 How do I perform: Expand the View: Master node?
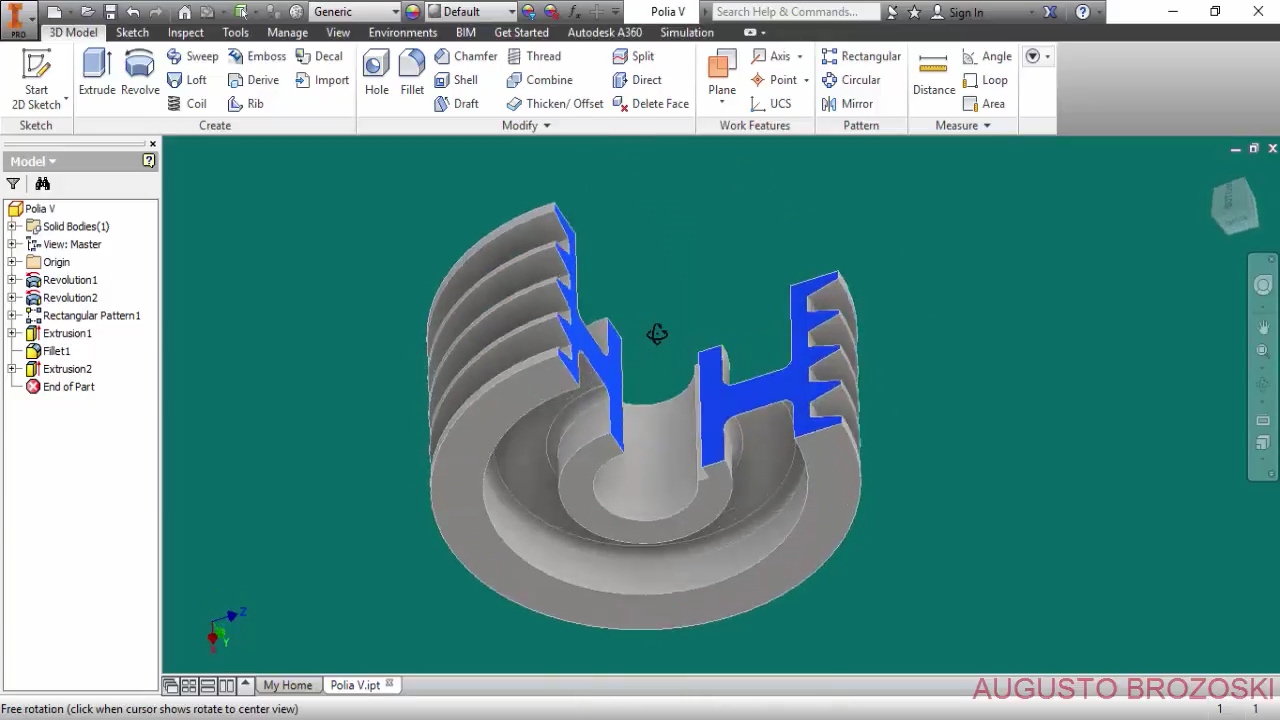pos(12,244)
